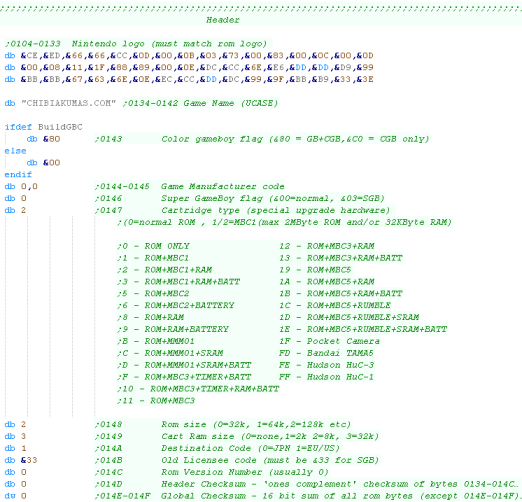
Task: Select the first Nintendo logo db line starting &CE
Action: pos(189,55)
